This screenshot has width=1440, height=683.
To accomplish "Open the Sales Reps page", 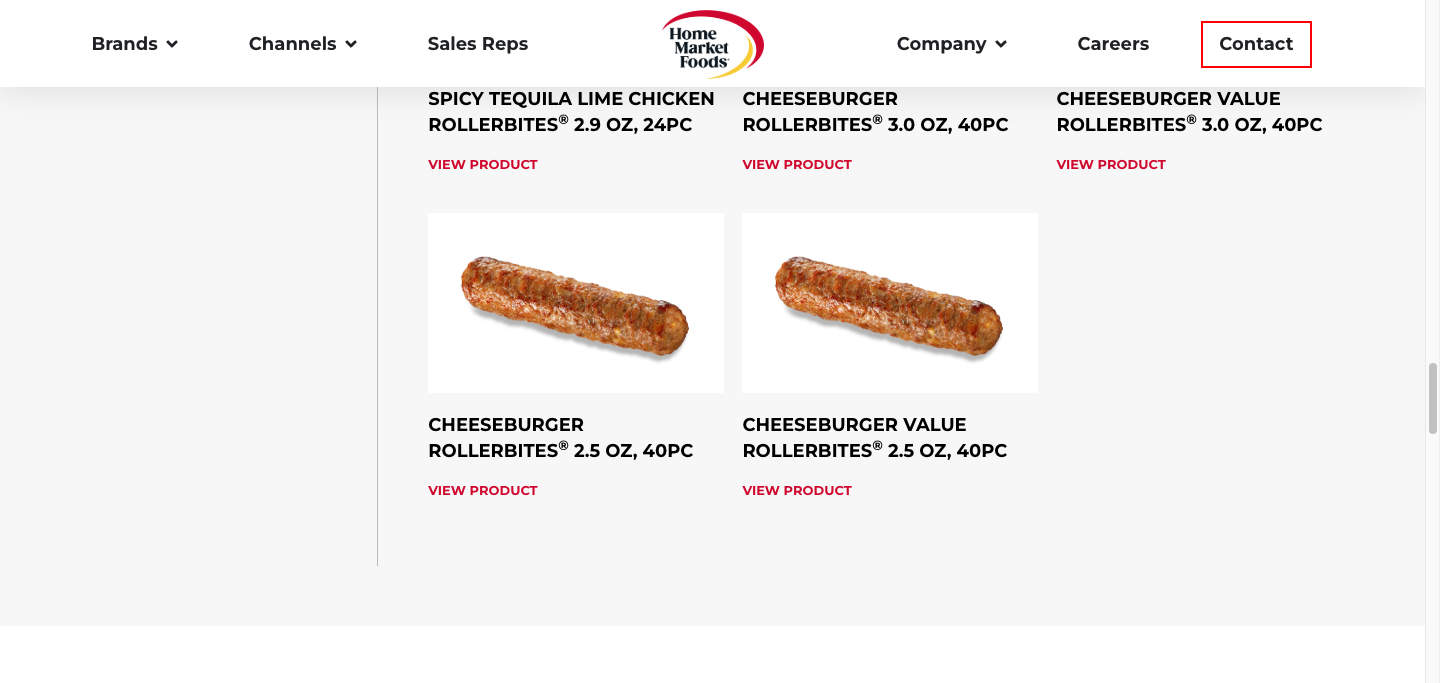I will 477,44.
